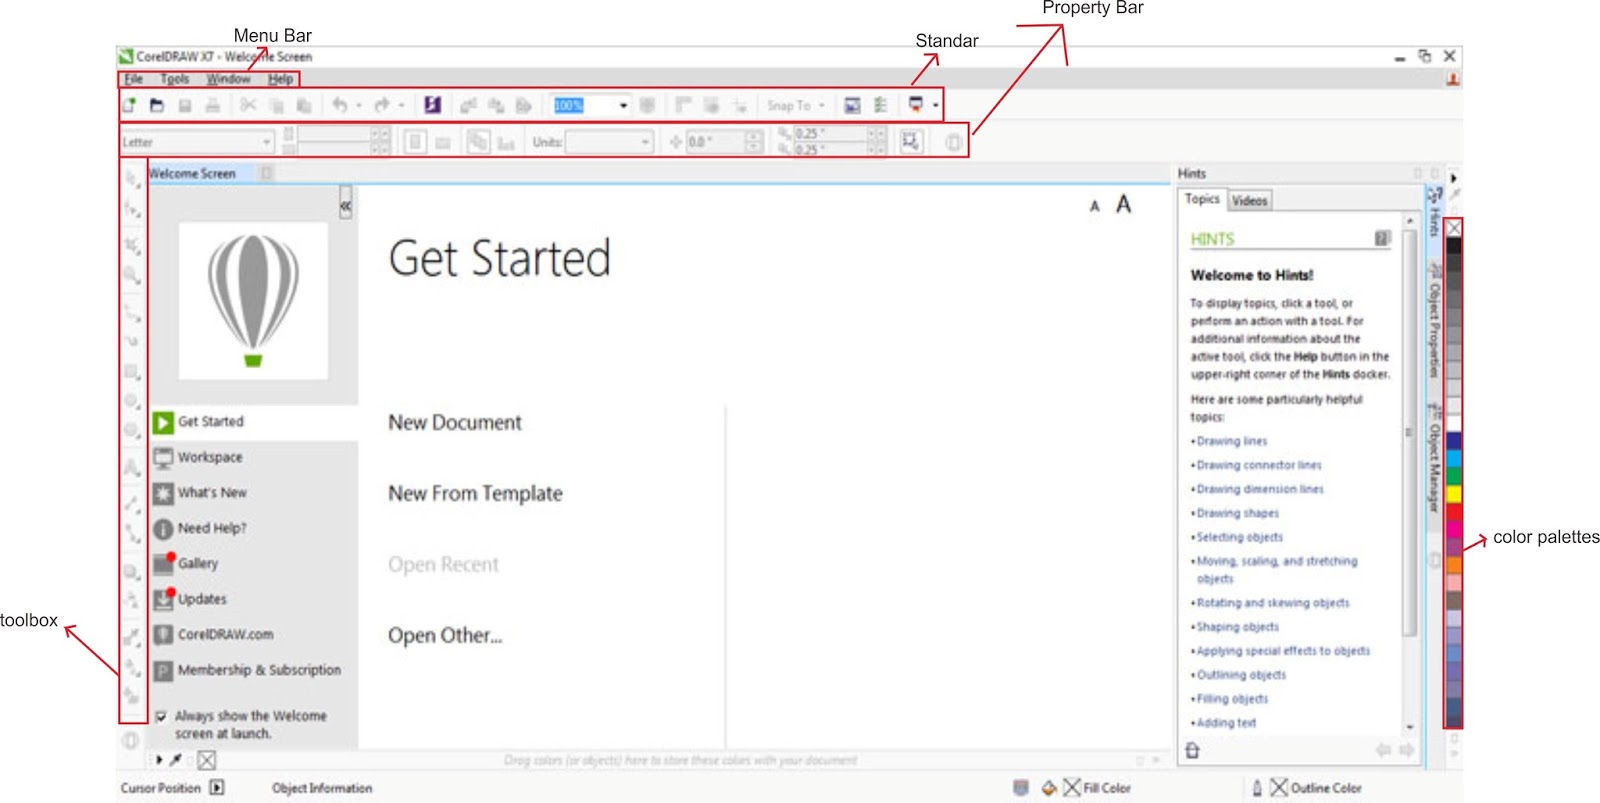The image size is (1600, 803).
Task: Select the Welcome Screen document tab
Action: coord(192,173)
